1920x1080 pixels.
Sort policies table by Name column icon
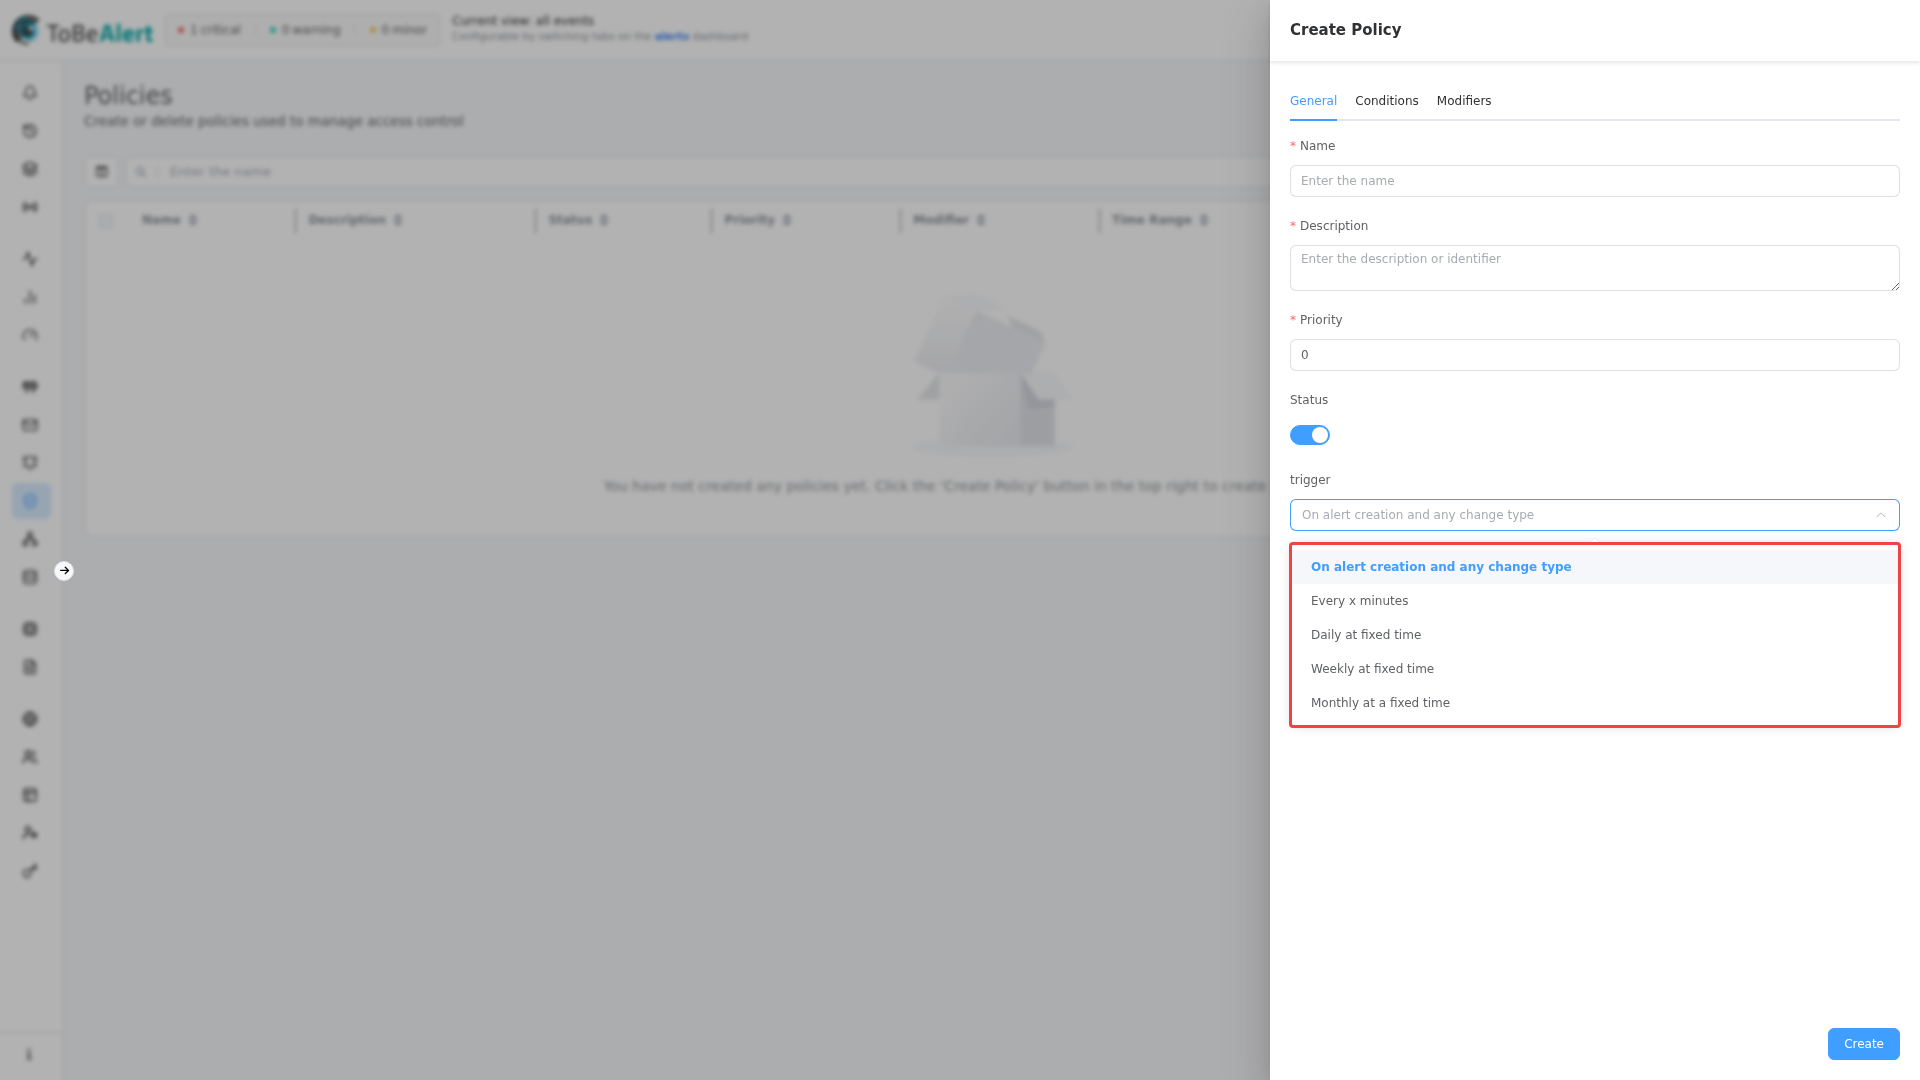click(193, 220)
